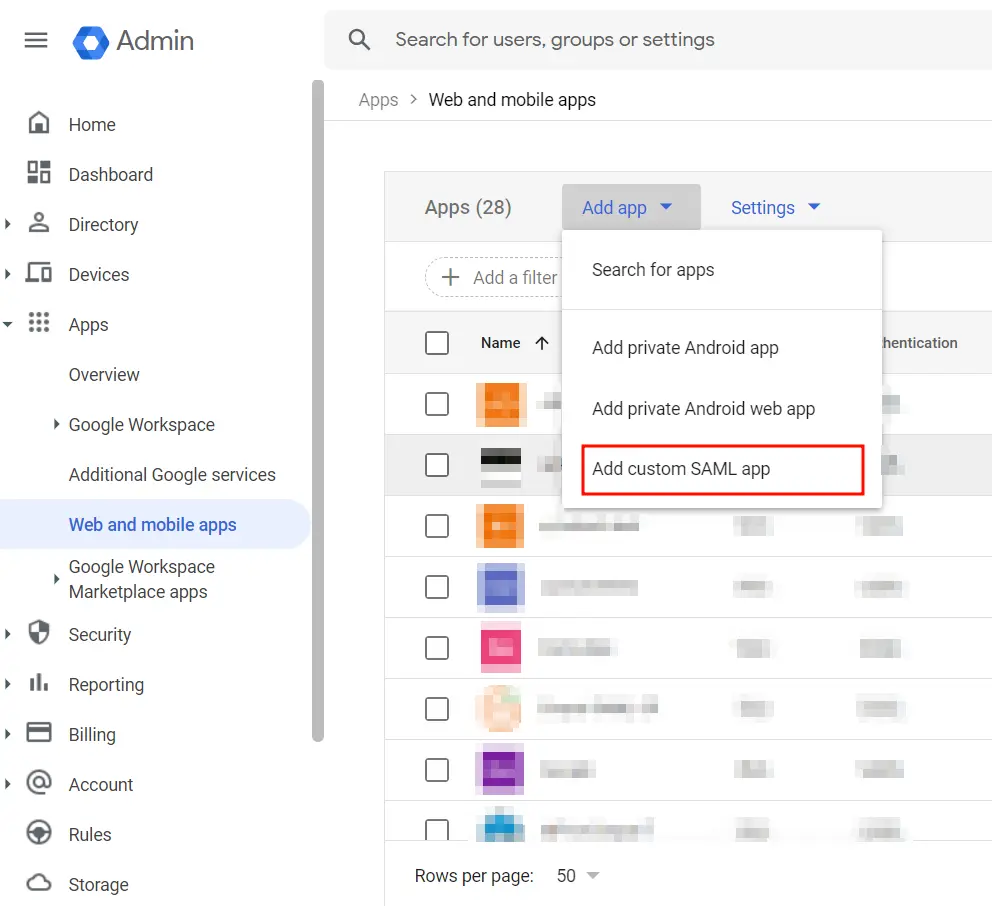
Task: Click the Dashboard tiles icon
Action: pyautogui.click(x=39, y=172)
